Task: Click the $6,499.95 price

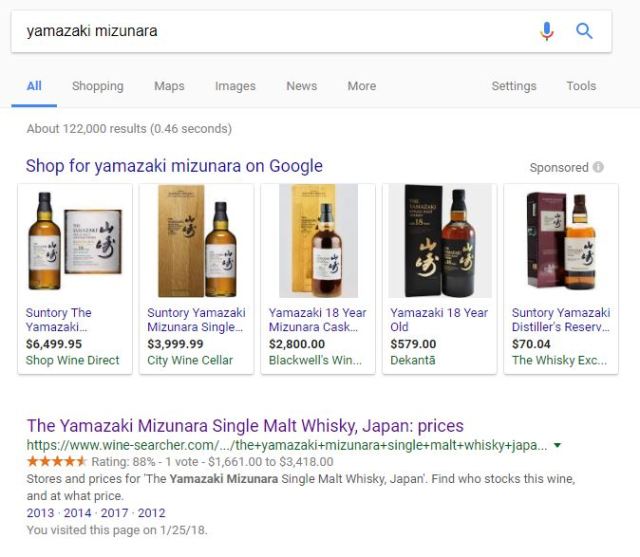Action: tap(54, 344)
